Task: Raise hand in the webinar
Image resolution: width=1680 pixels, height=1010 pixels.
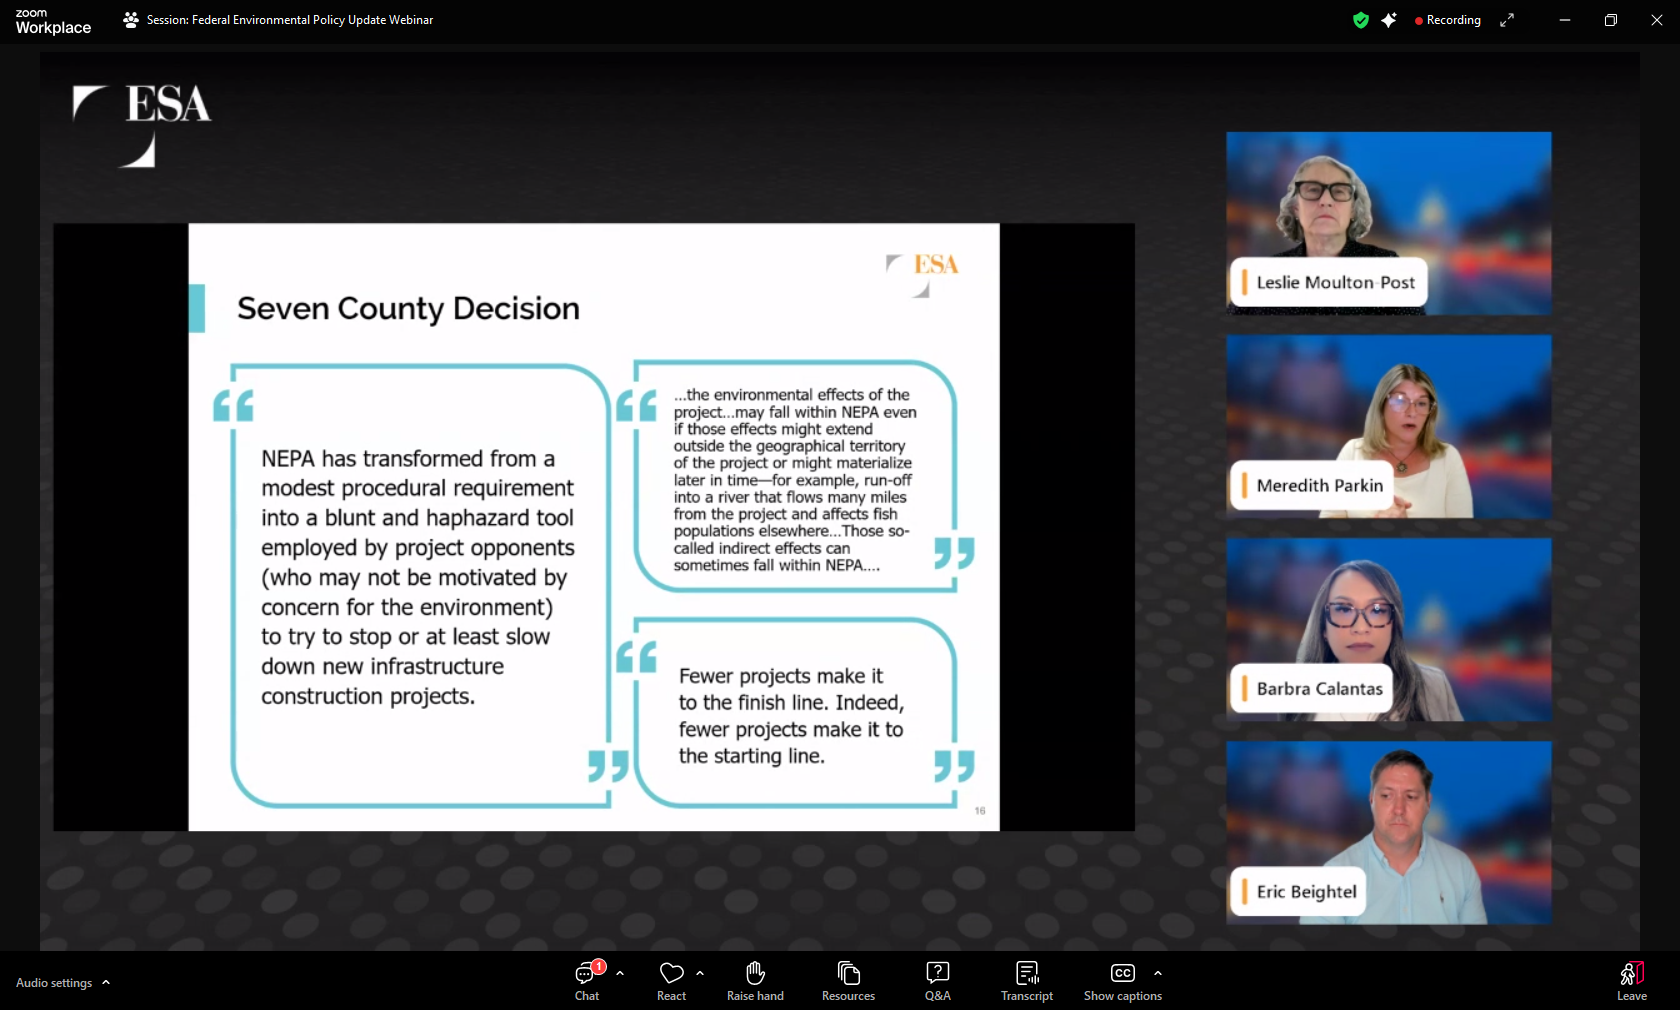Action: (x=755, y=980)
